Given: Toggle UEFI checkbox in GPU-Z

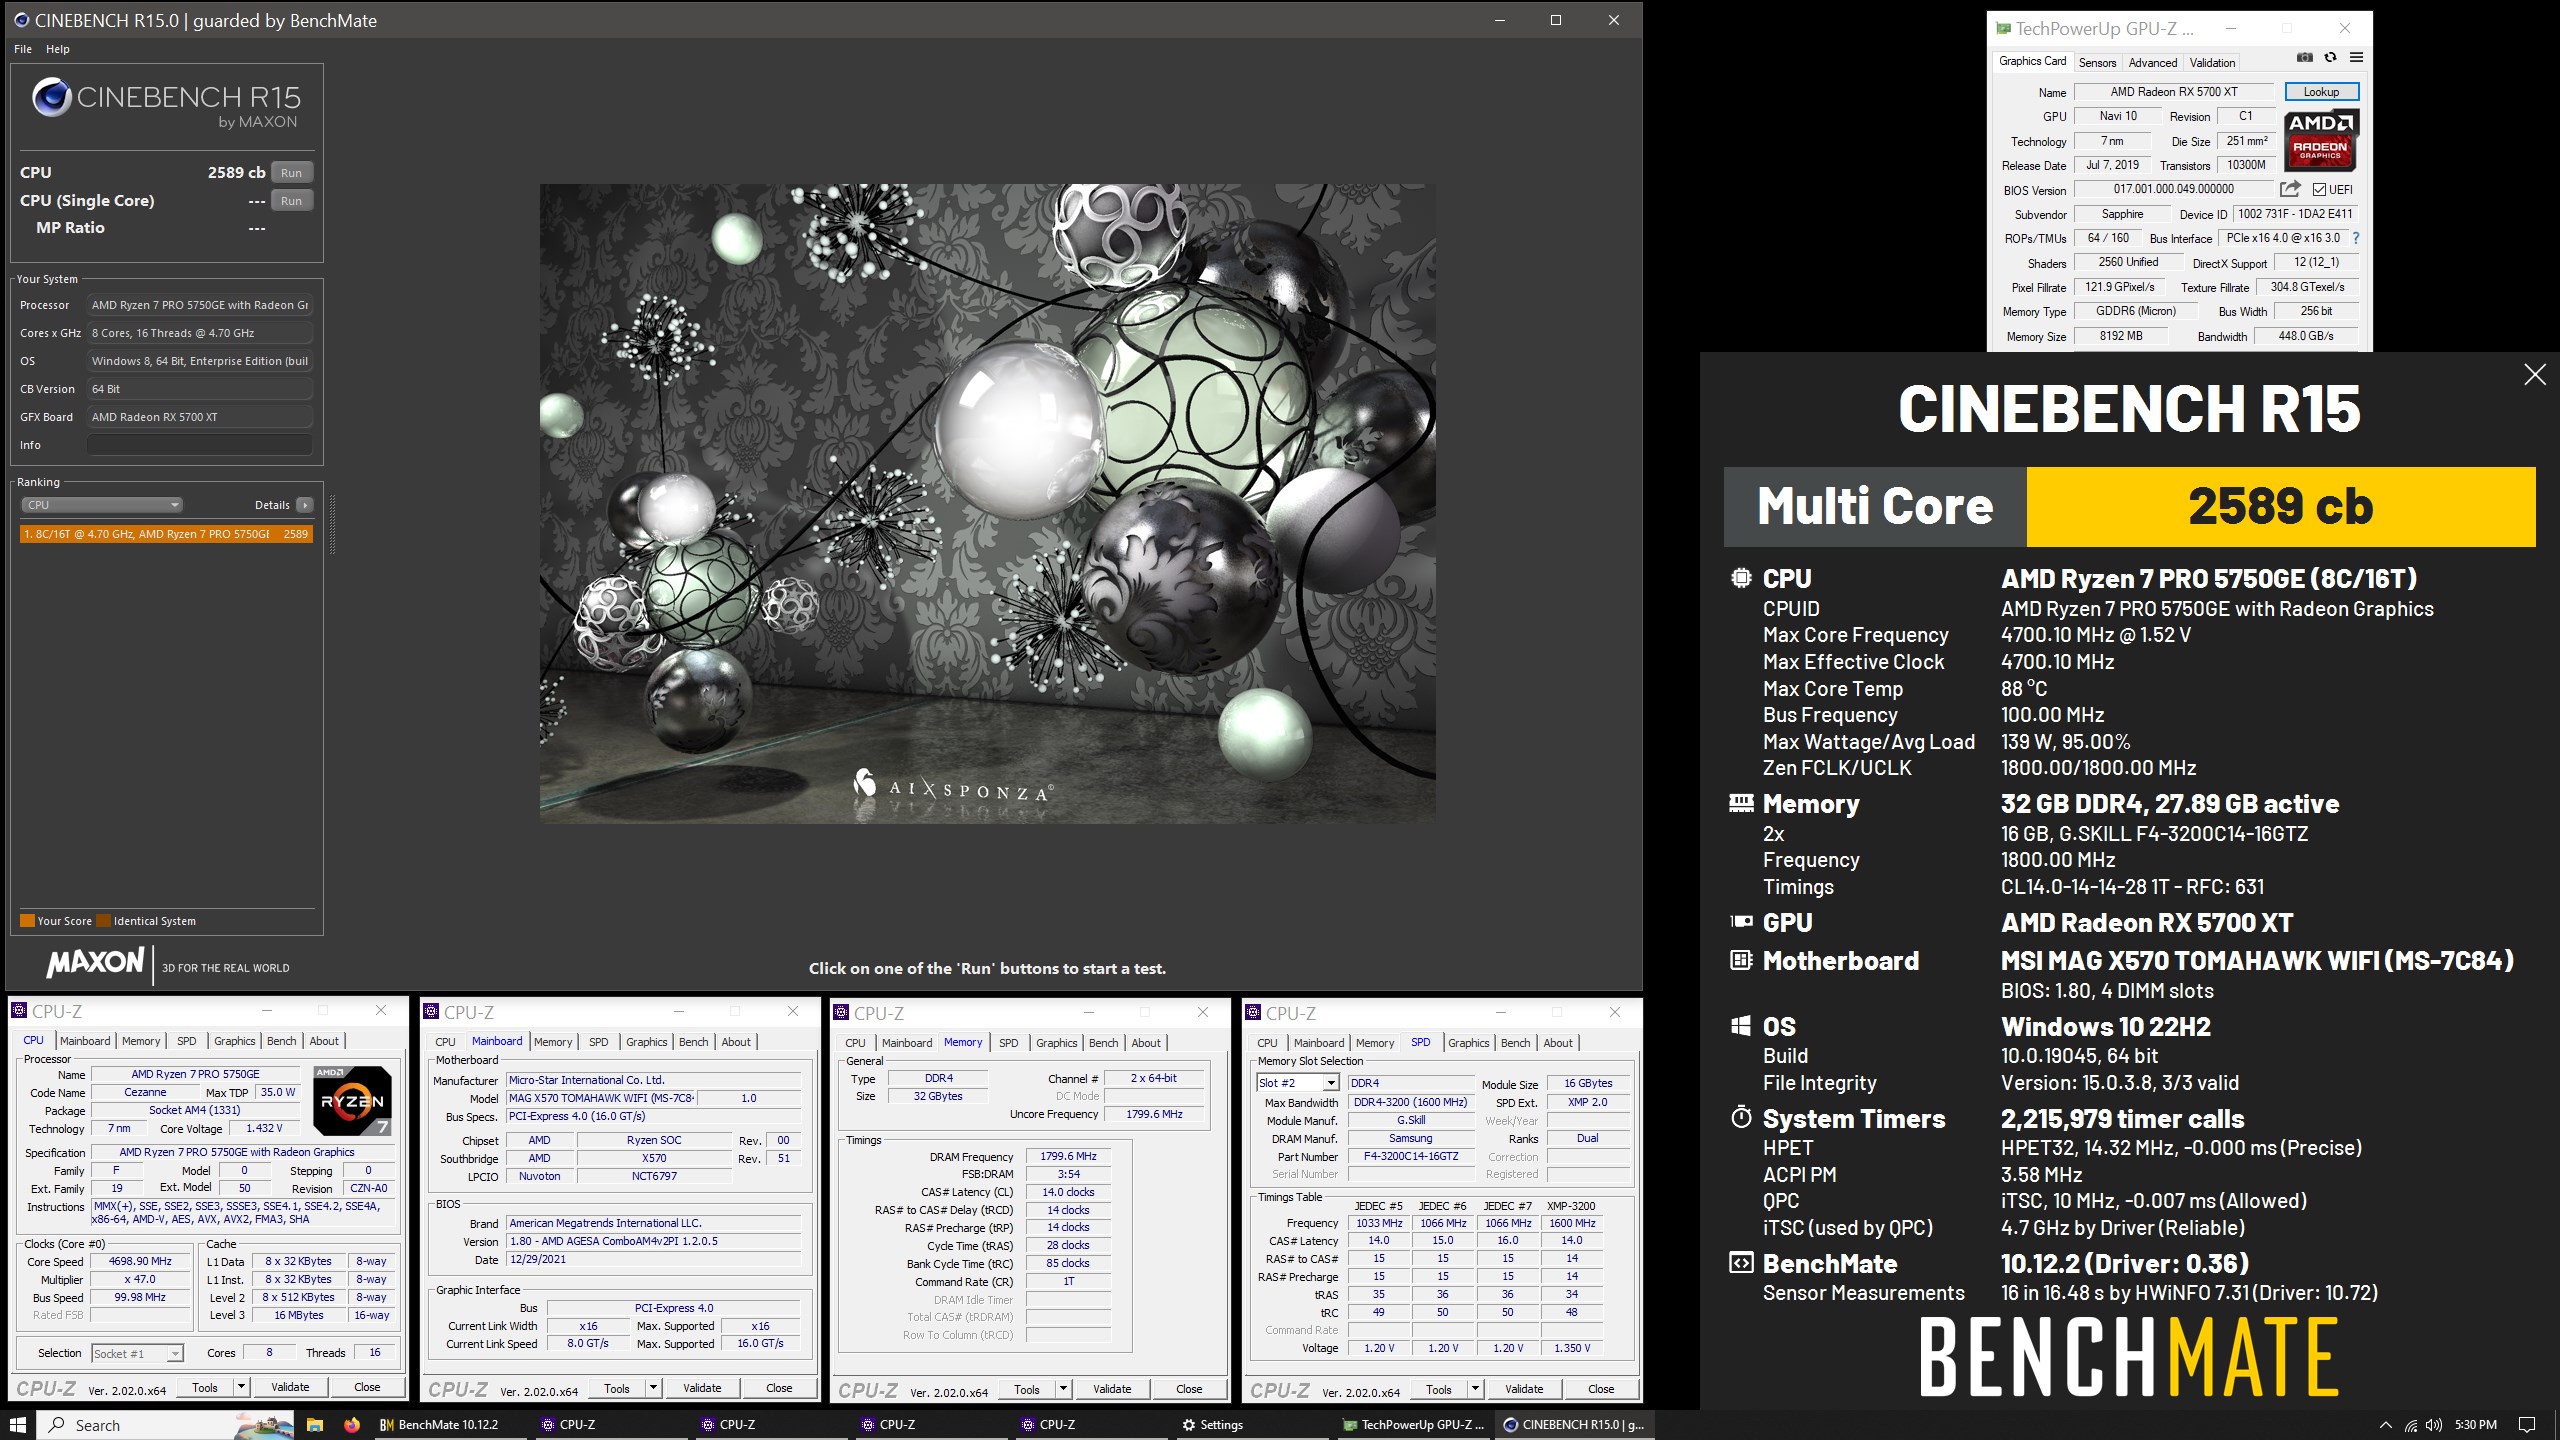Looking at the screenshot, I should point(2319,189).
